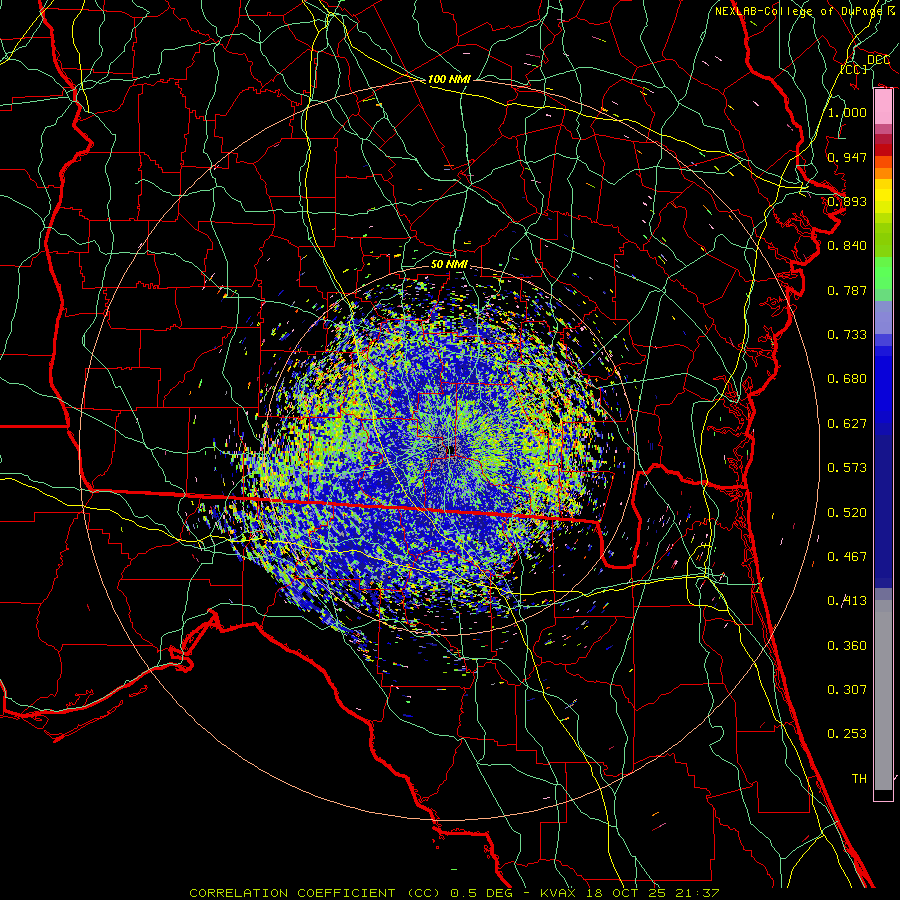Click the radar site at the echo center

point(451,449)
